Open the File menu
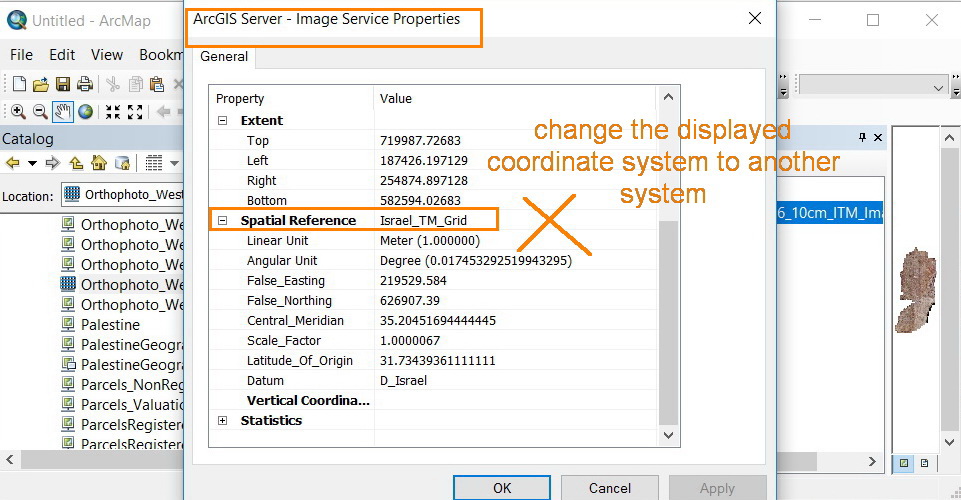 (21, 55)
